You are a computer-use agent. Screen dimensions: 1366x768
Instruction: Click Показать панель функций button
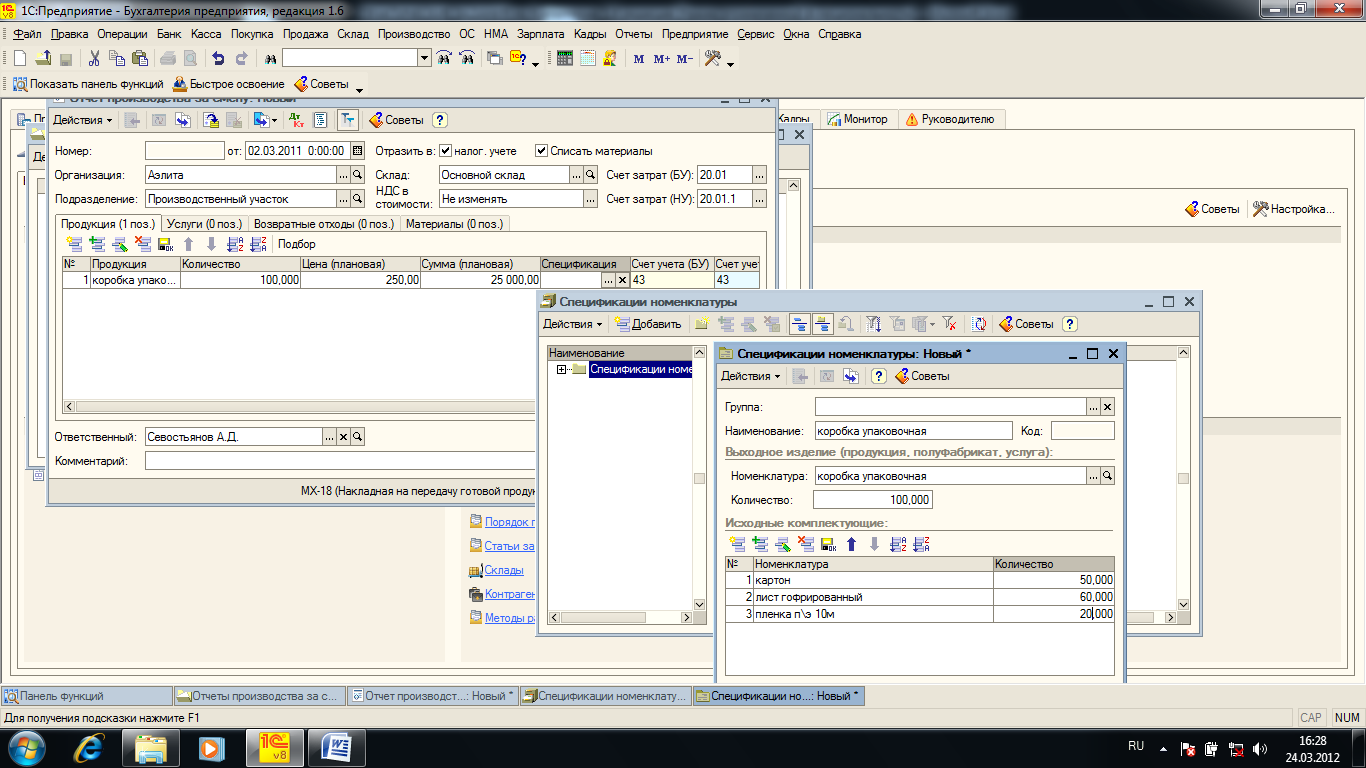(87, 84)
